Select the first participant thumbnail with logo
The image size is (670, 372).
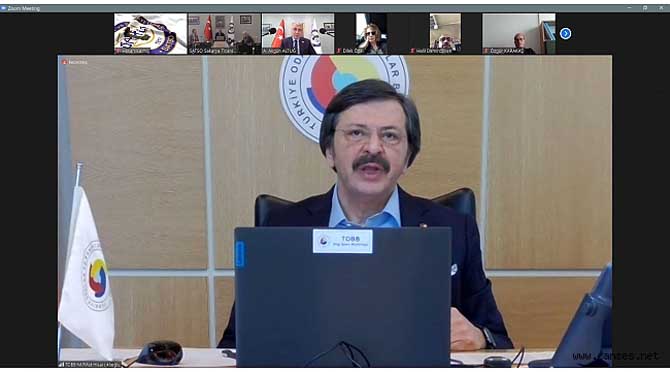(150, 34)
